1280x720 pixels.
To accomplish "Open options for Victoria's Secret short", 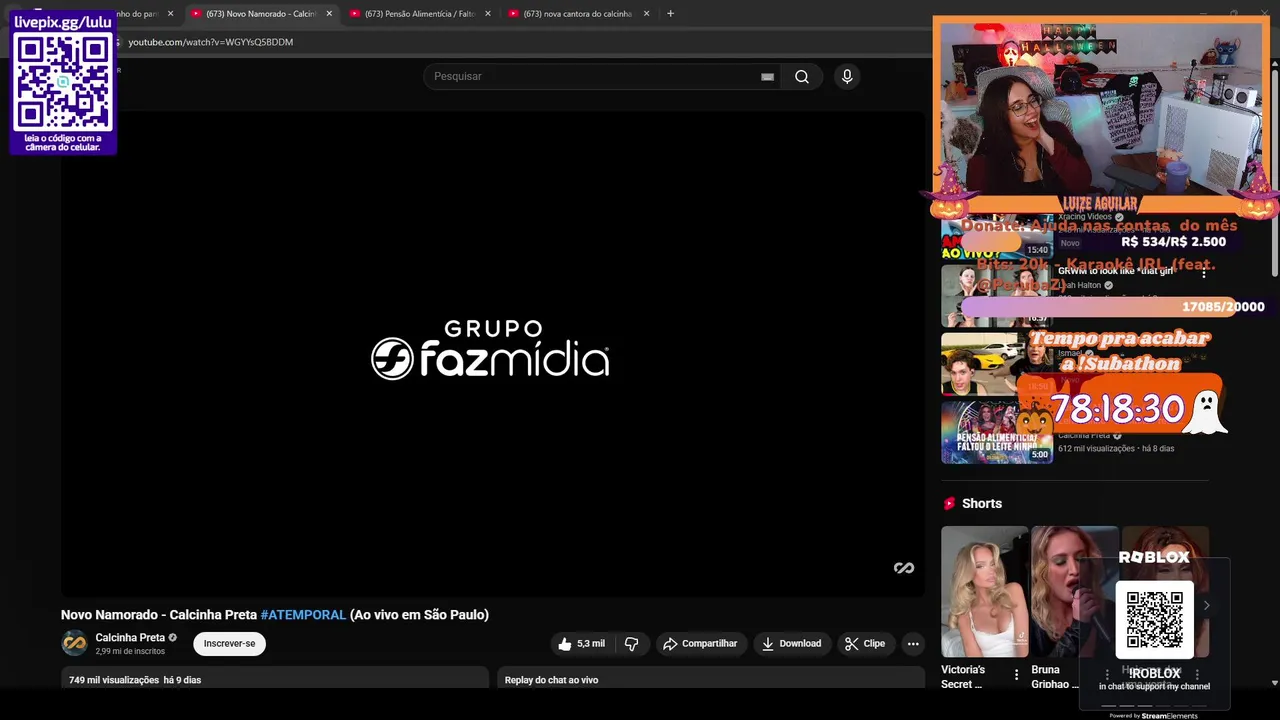I will pos(1016,675).
